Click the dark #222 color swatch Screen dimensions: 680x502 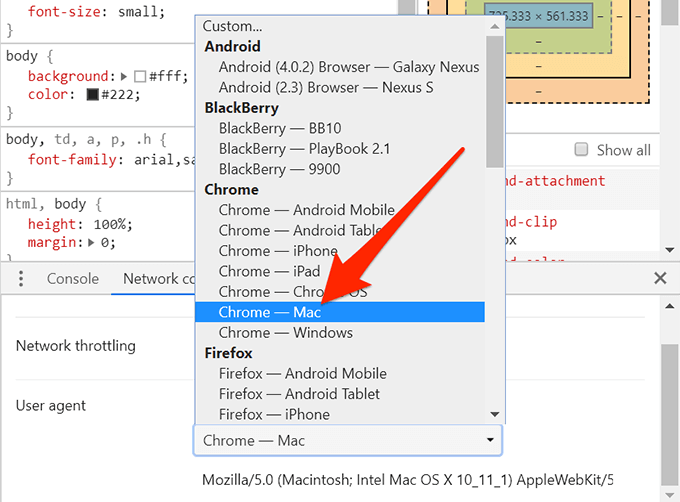pos(92,95)
